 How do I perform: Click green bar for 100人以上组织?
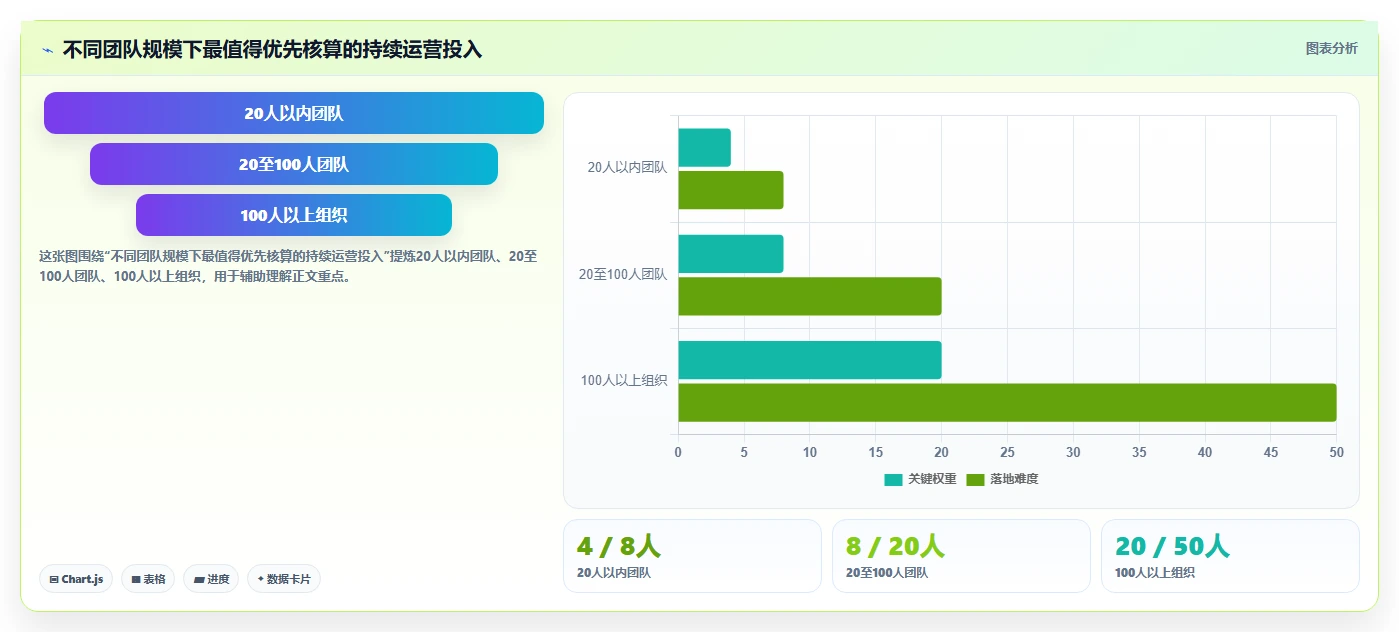[x=1007, y=402]
